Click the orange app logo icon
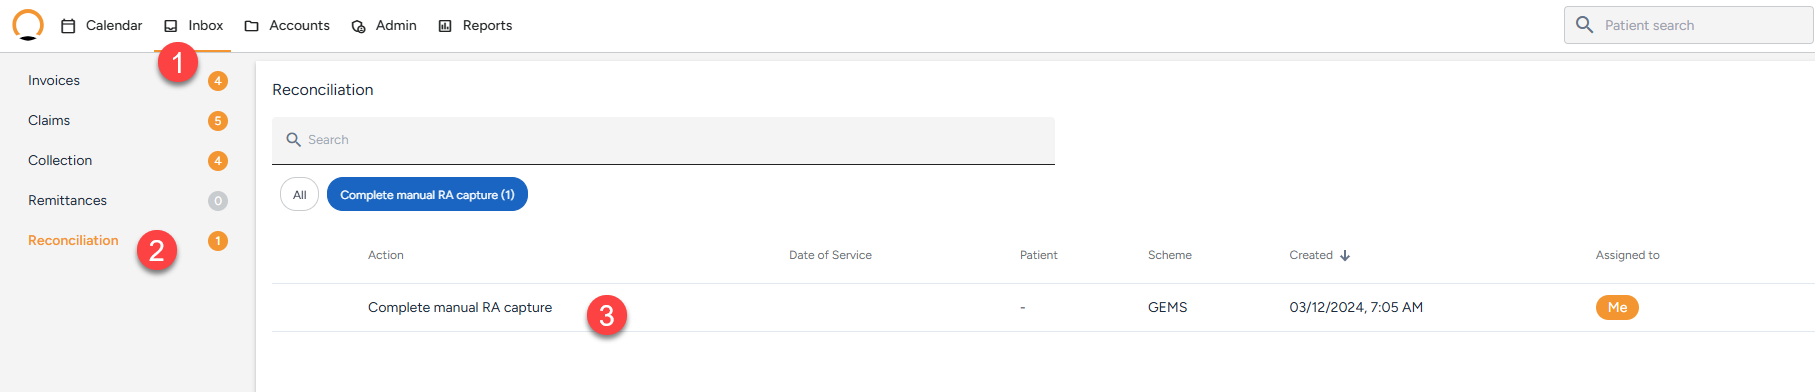The height and width of the screenshot is (392, 1815). pos(28,25)
